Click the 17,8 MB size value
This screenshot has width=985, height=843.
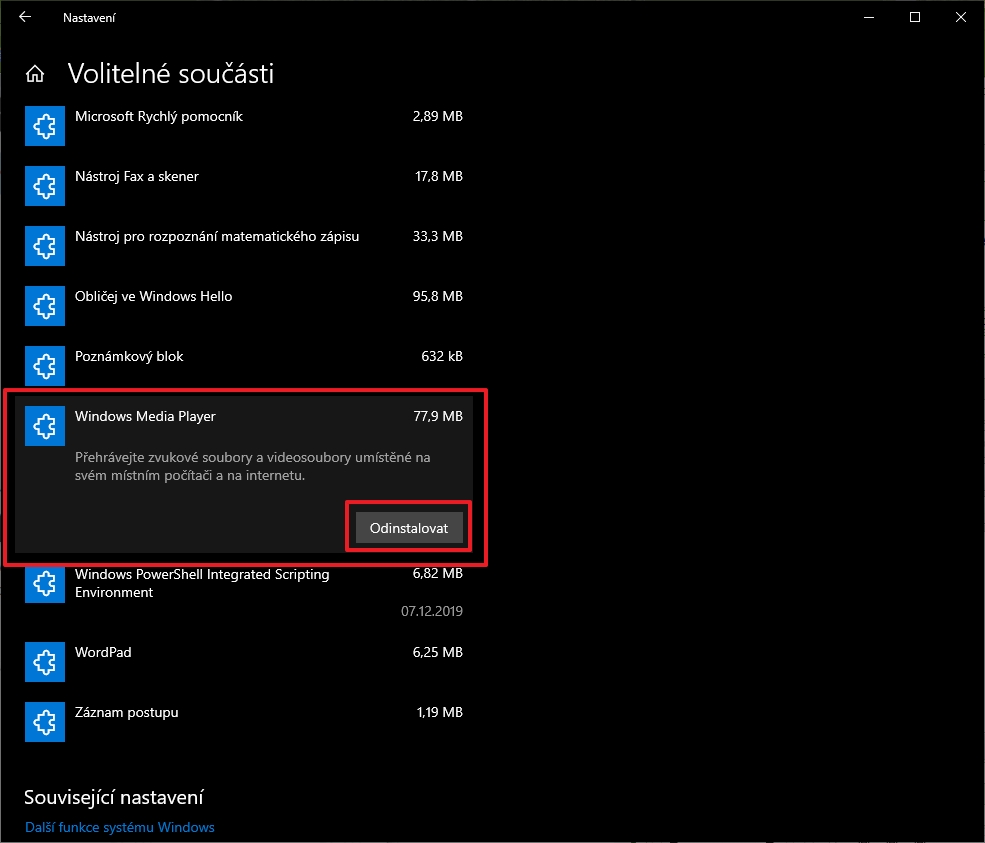[x=438, y=177]
